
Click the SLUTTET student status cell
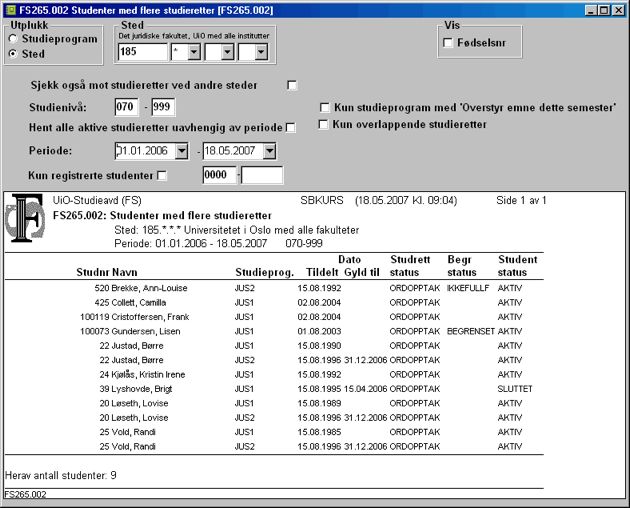[515, 389]
